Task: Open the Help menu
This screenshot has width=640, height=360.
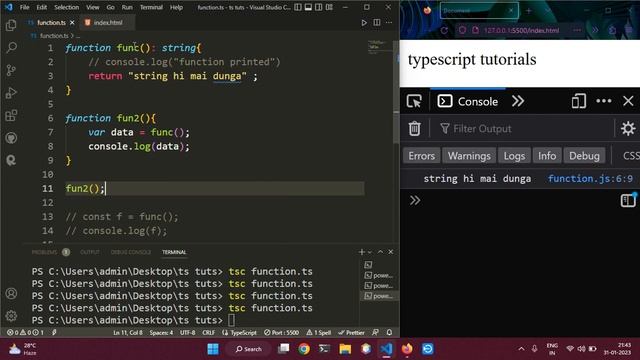Action: [x=176, y=7]
